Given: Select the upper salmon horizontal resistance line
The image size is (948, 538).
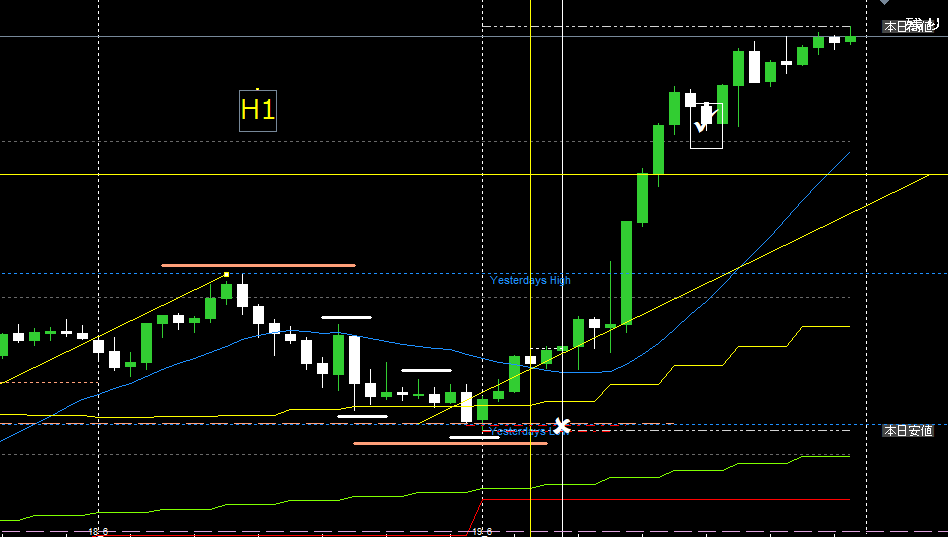Looking at the screenshot, I should click(x=258, y=265).
